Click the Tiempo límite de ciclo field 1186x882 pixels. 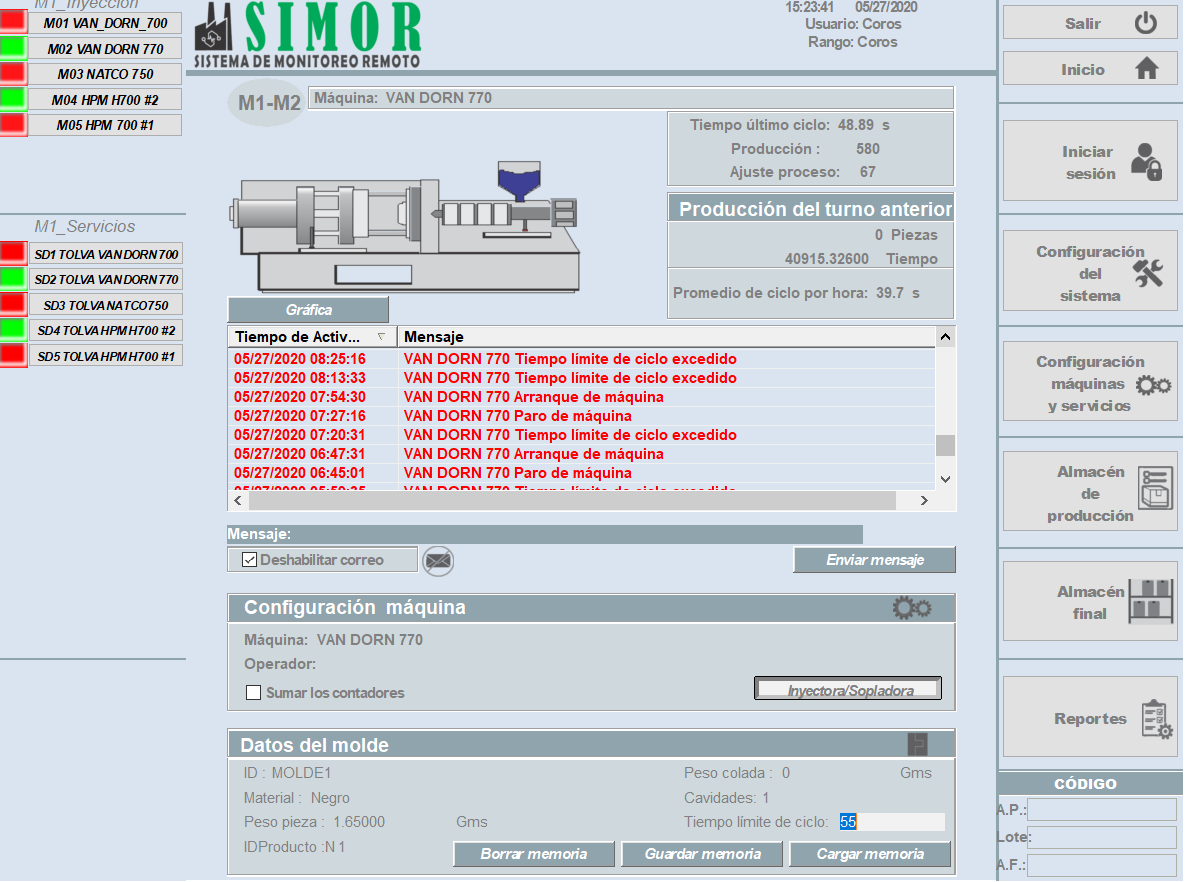pos(891,822)
